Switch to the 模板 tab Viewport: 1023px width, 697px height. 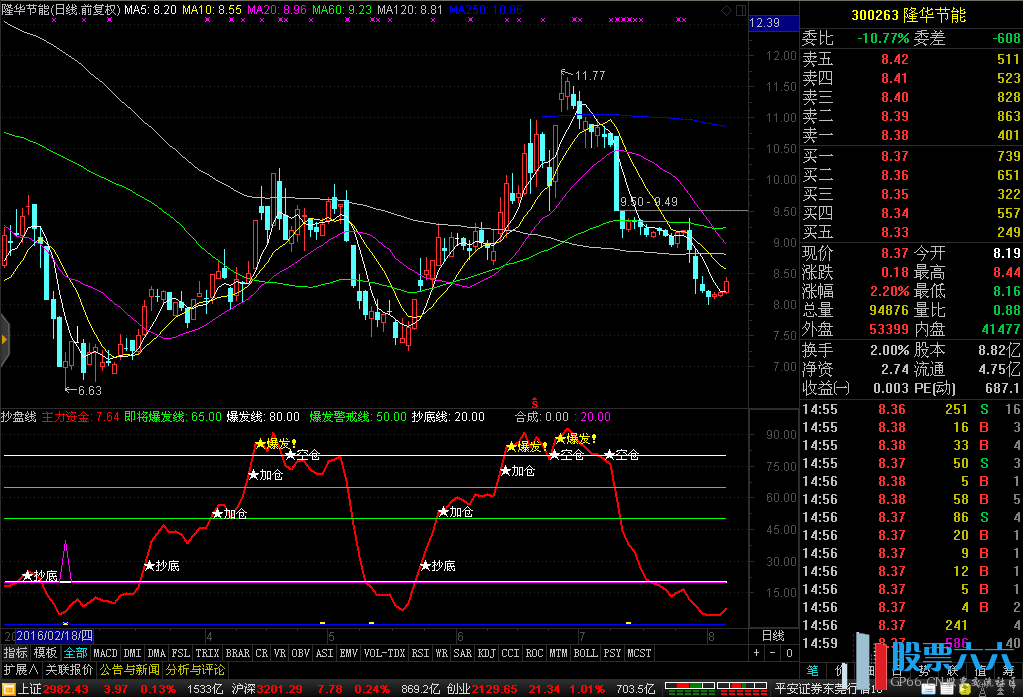45,653
